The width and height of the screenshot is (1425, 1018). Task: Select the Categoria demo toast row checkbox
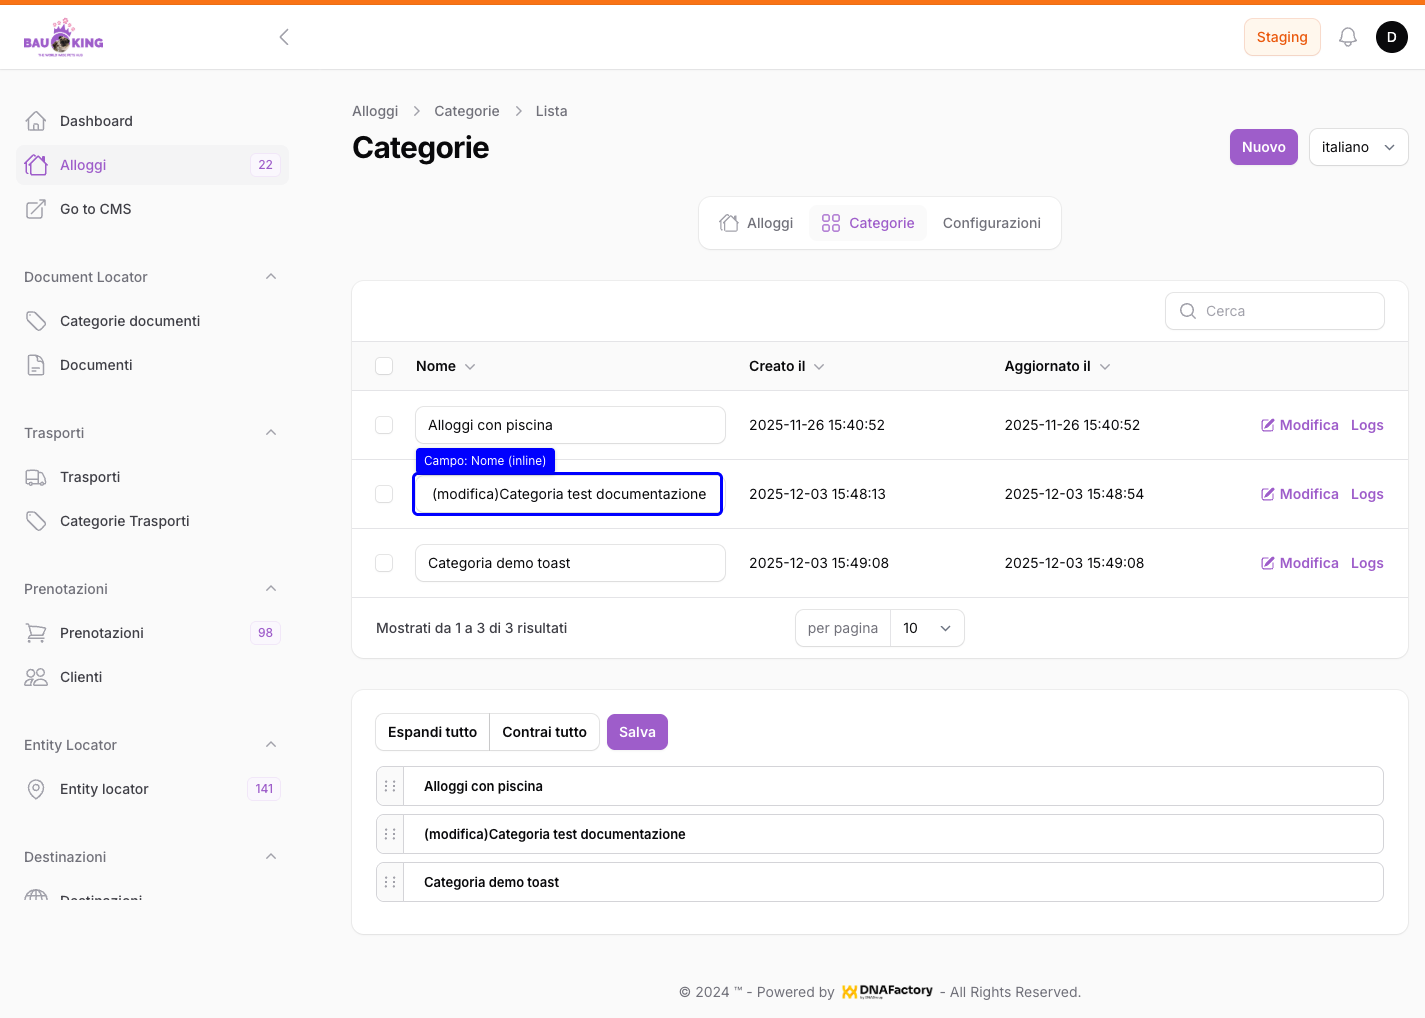tap(384, 563)
